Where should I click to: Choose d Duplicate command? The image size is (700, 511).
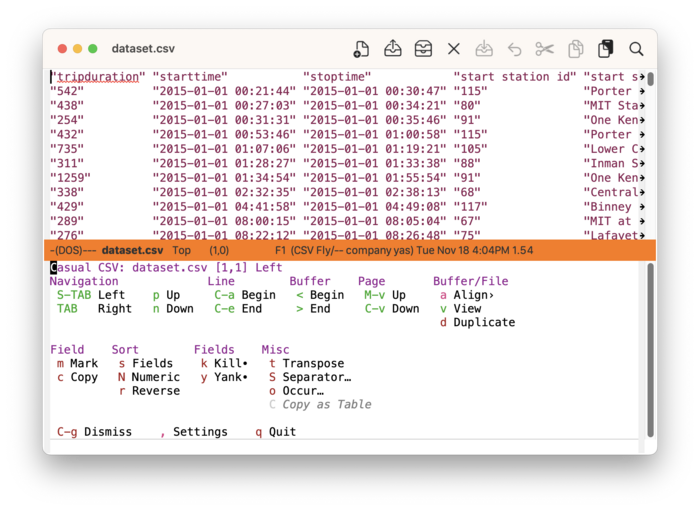pos(477,322)
